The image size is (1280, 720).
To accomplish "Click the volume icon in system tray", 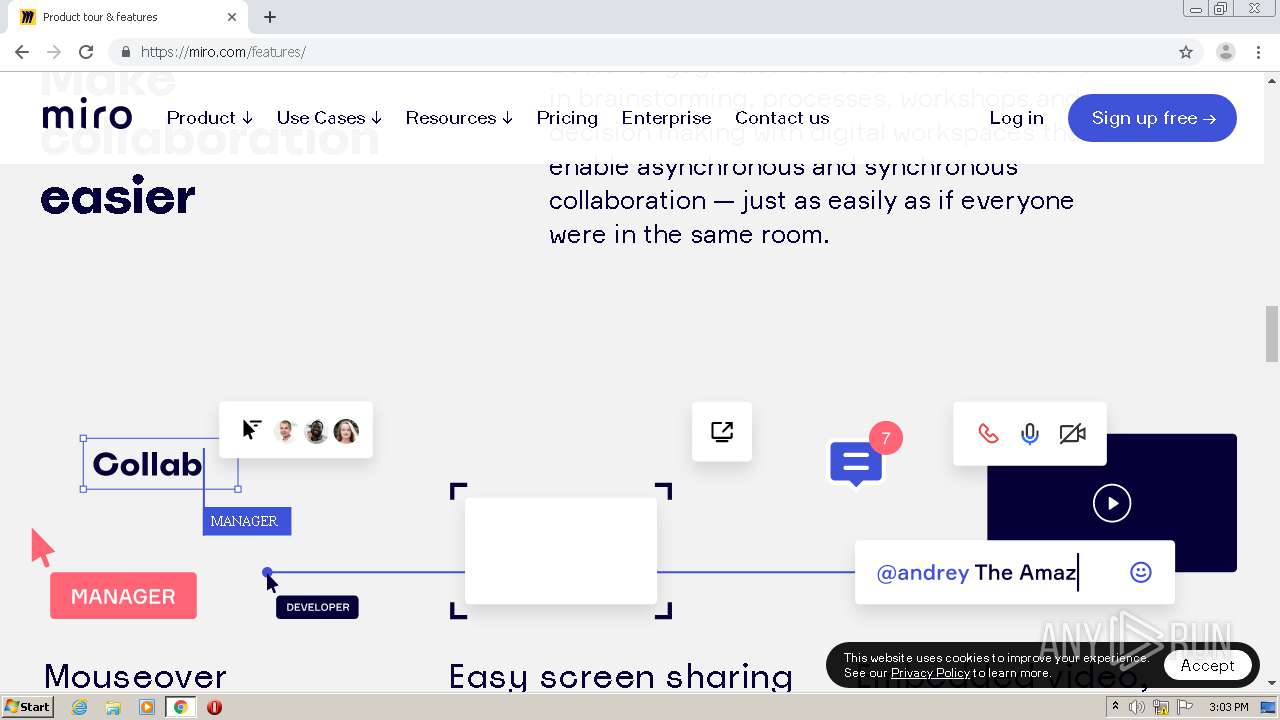I will 1137,707.
